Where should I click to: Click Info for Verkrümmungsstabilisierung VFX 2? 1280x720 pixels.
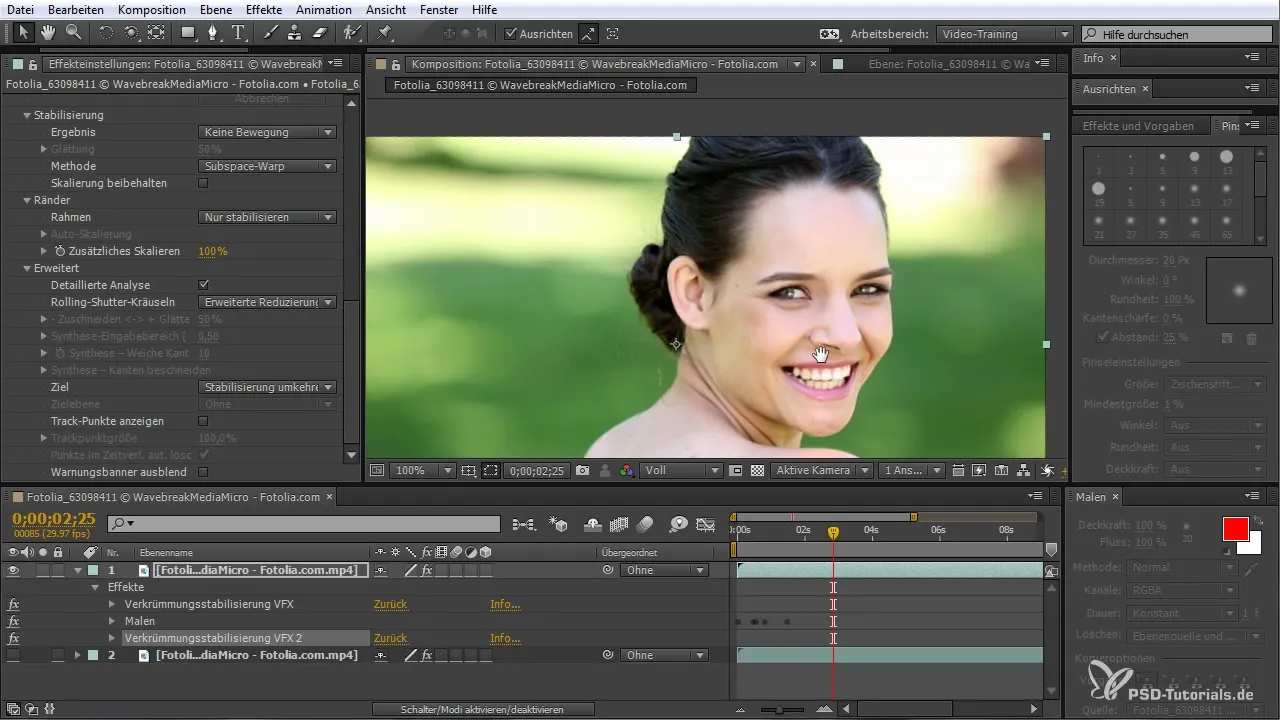505,638
